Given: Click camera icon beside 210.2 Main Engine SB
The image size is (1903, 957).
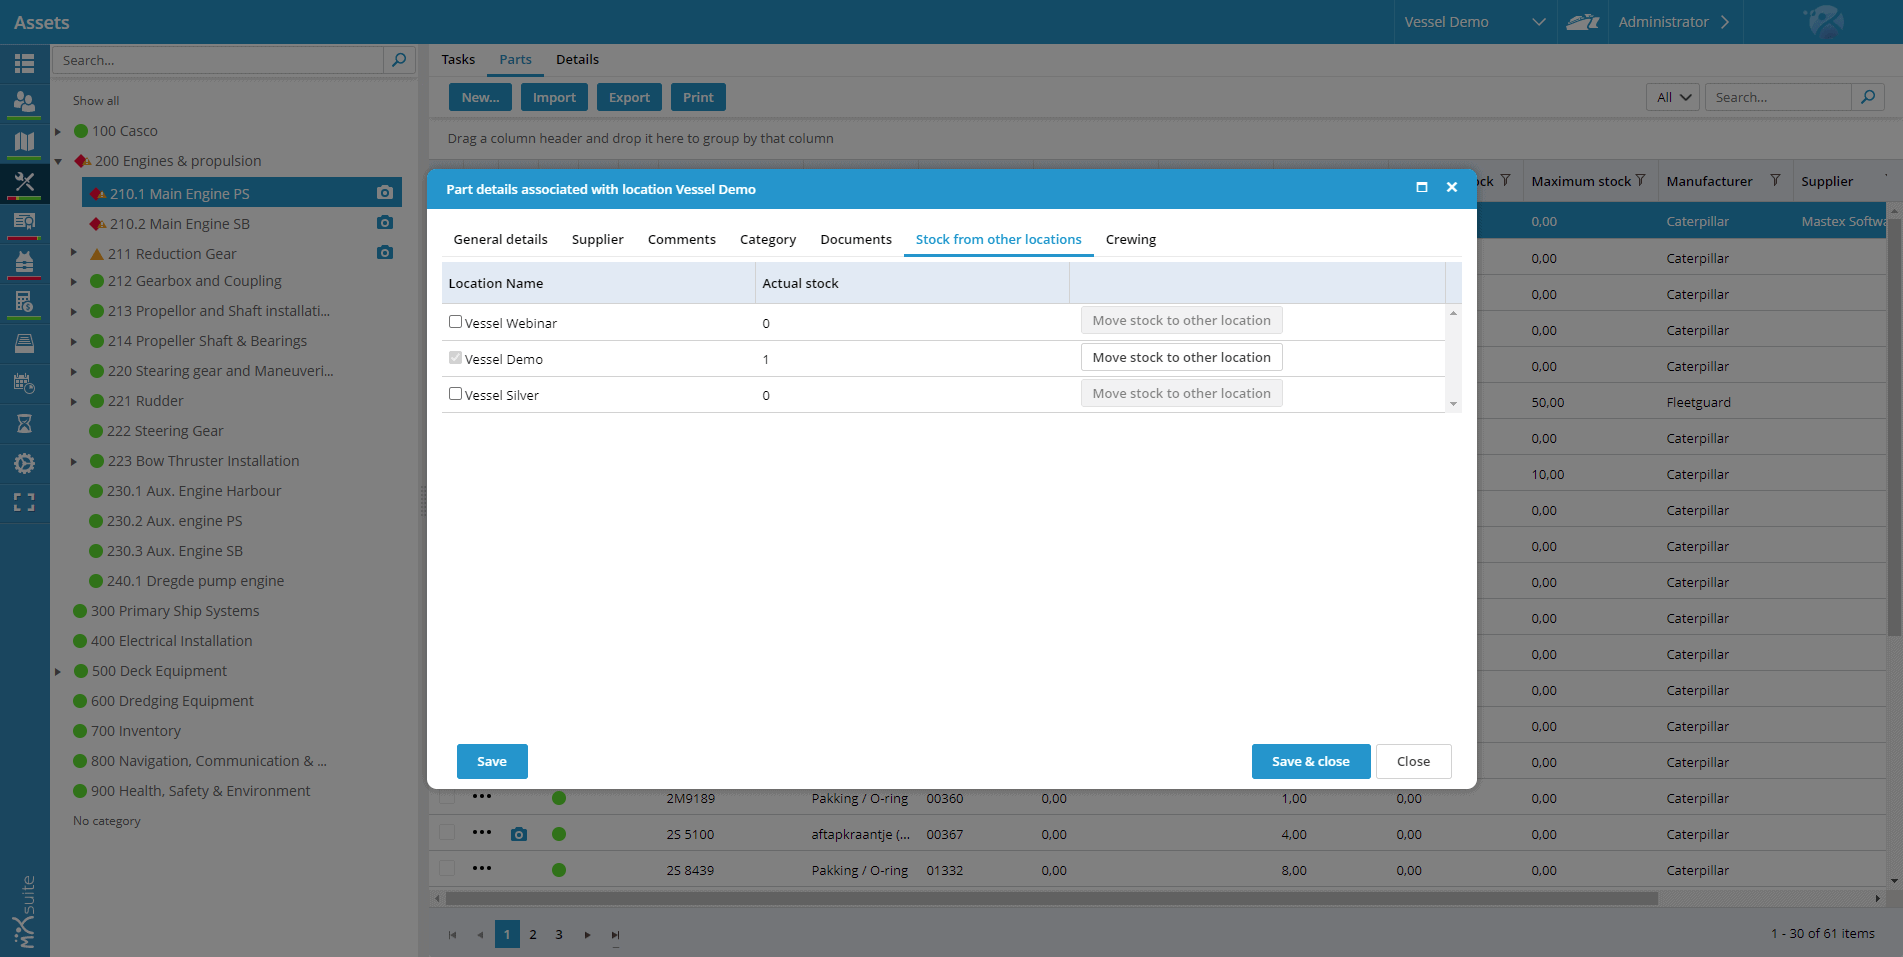Looking at the screenshot, I should coord(385,223).
